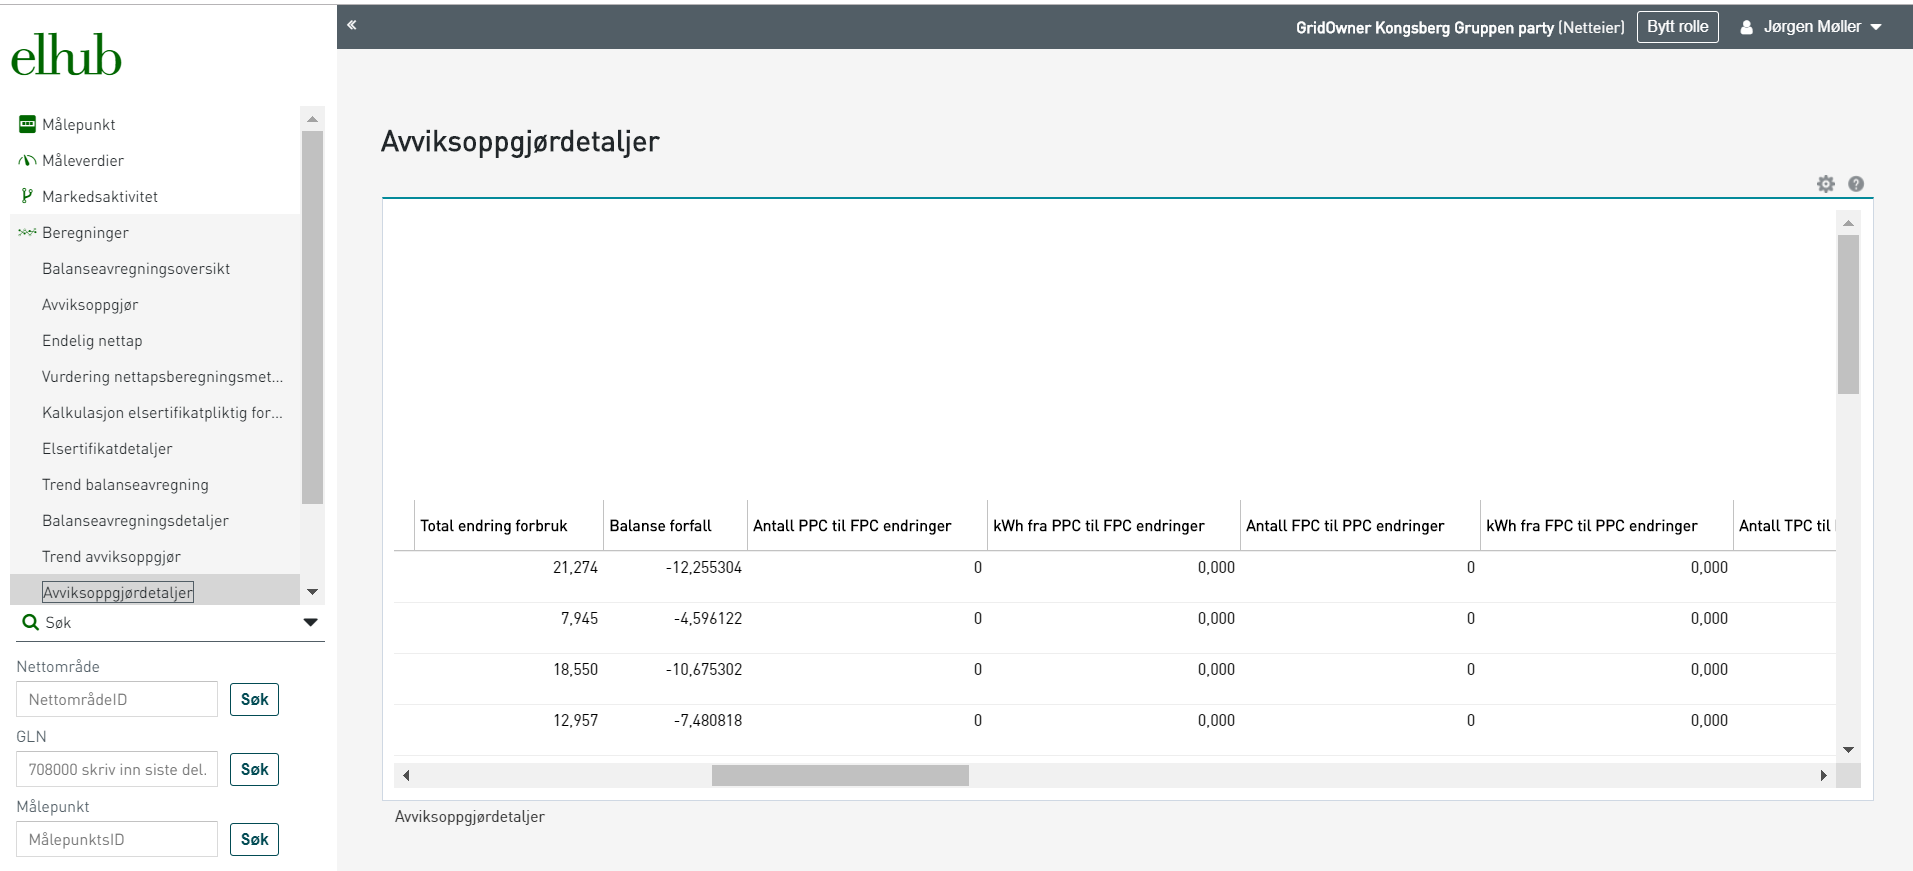Click Søk button for Nettområde
Screen dimensions: 1913x871
255,699
